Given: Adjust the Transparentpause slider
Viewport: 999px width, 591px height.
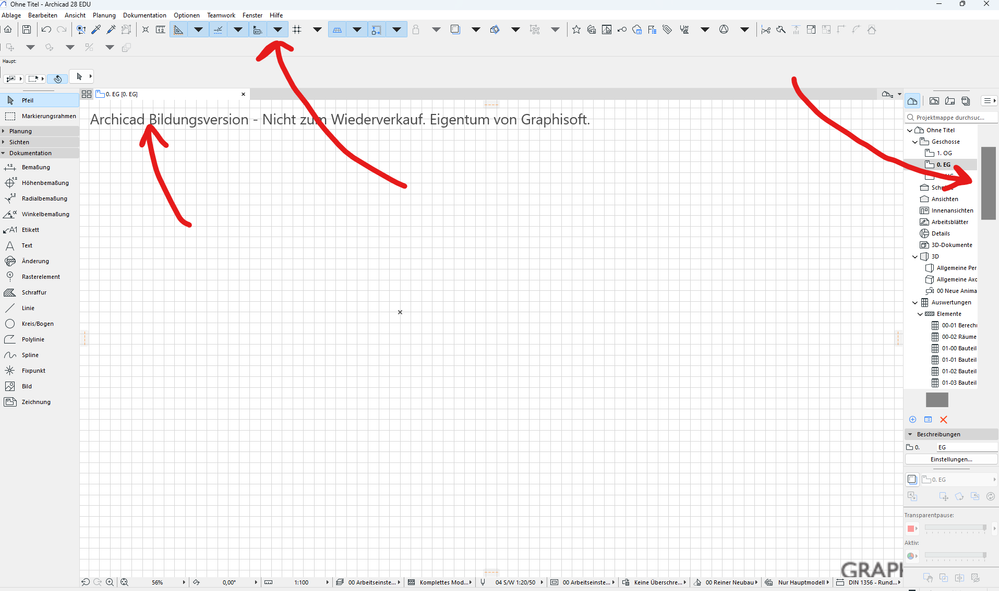Looking at the screenshot, I should 956,528.
